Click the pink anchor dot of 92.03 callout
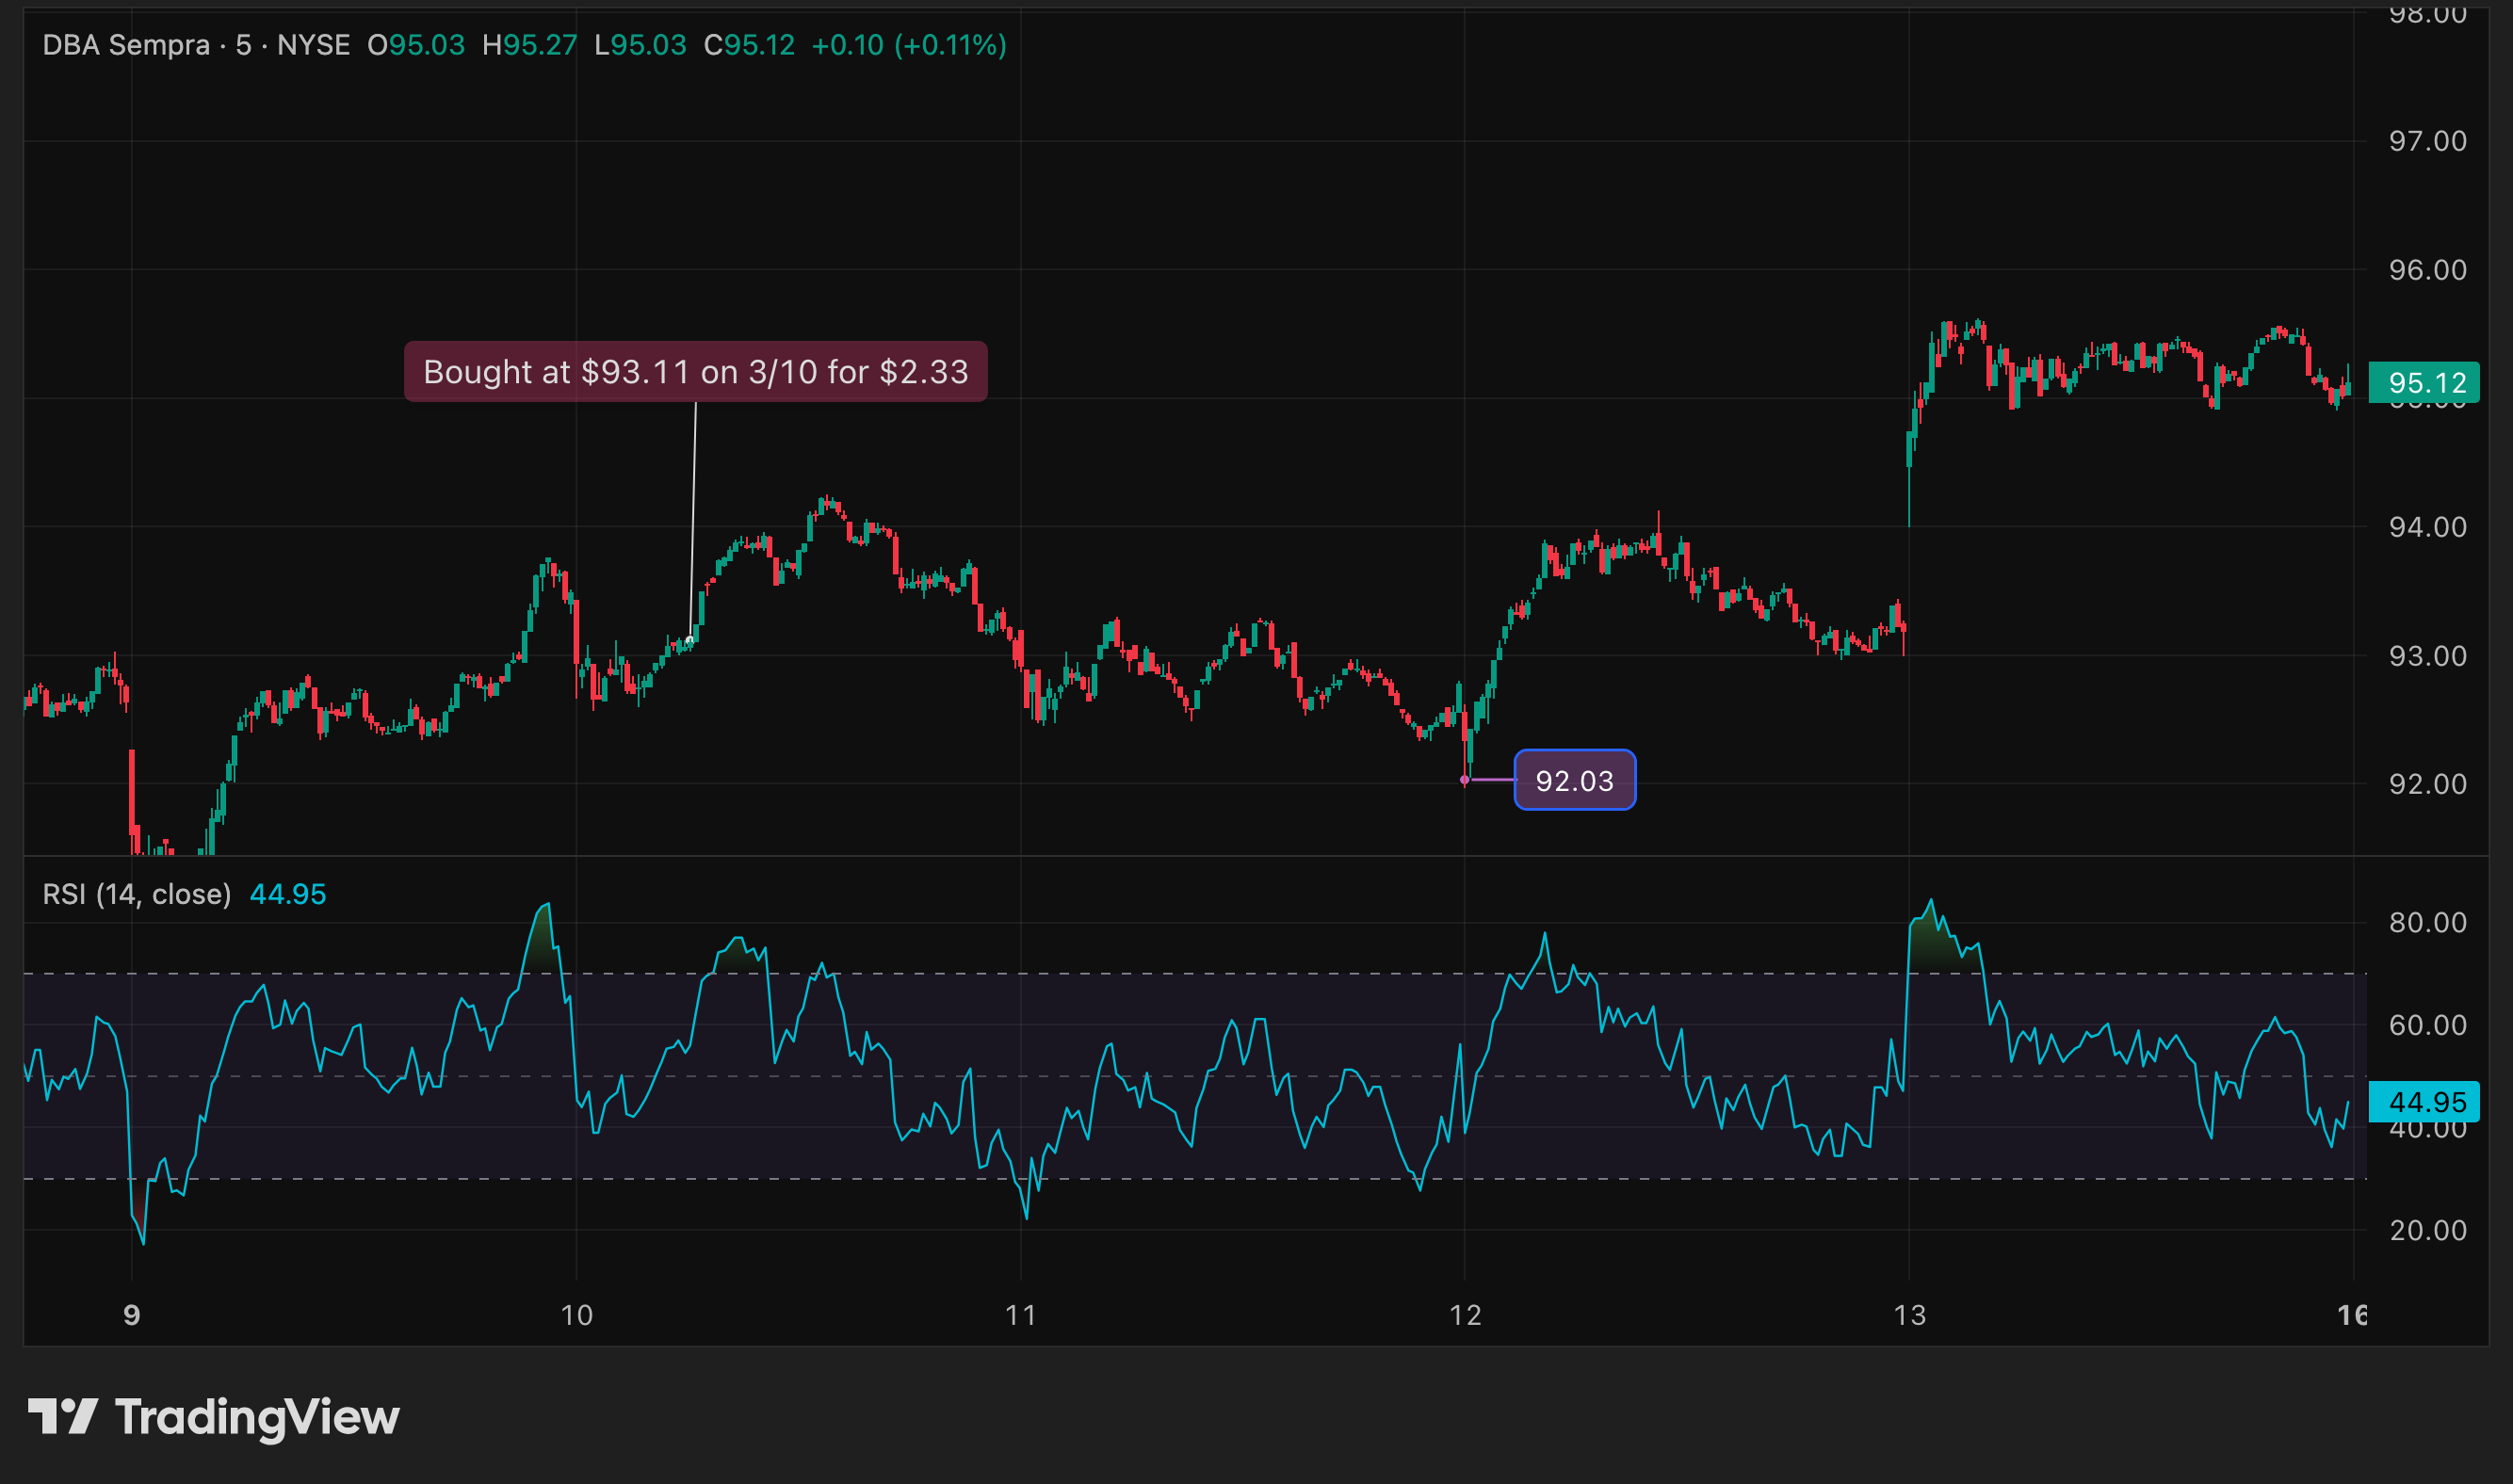Viewport: 2513px width, 1484px height. pyautogui.click(x=1464, y=779)
